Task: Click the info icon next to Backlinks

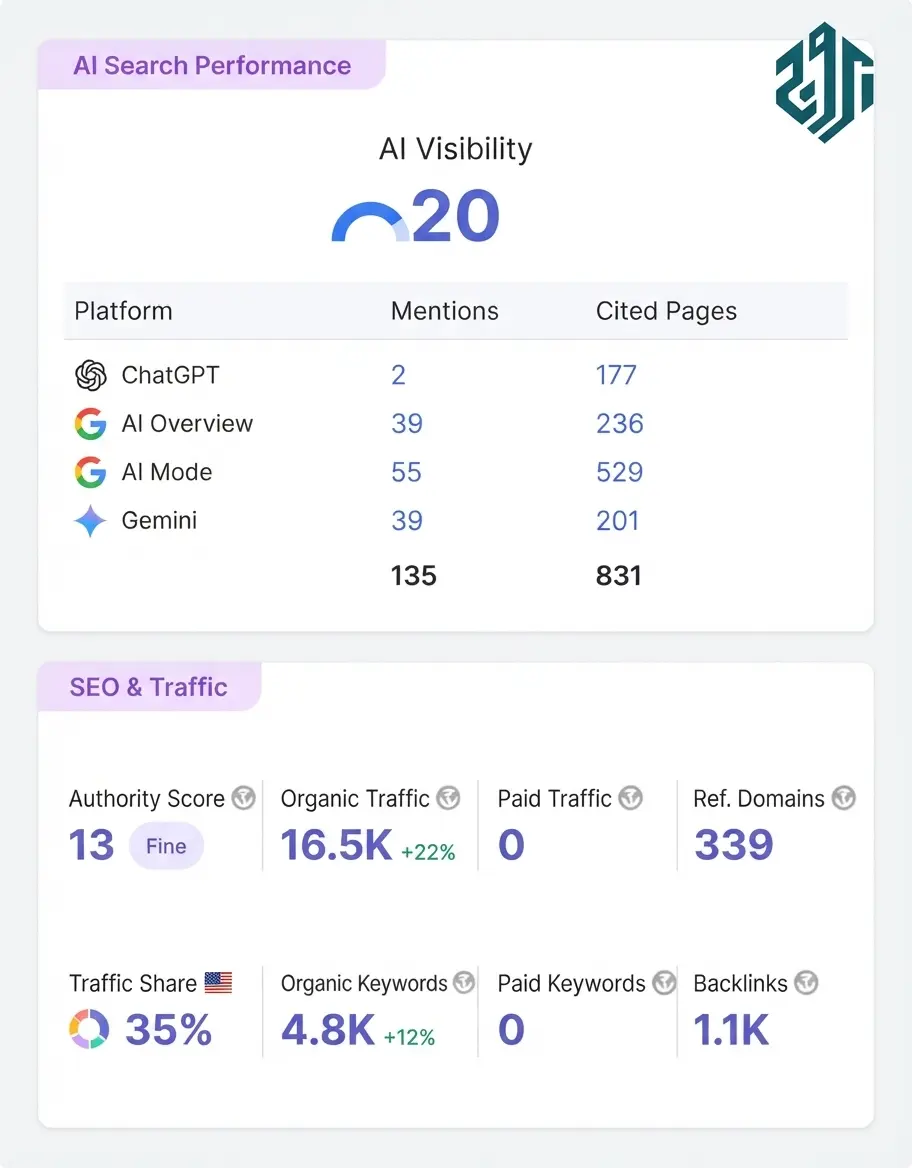Action: tap(806, 983)
